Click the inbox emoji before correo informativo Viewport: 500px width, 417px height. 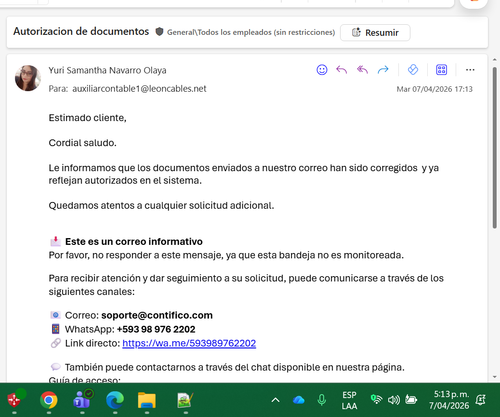[x=55, y=241]
